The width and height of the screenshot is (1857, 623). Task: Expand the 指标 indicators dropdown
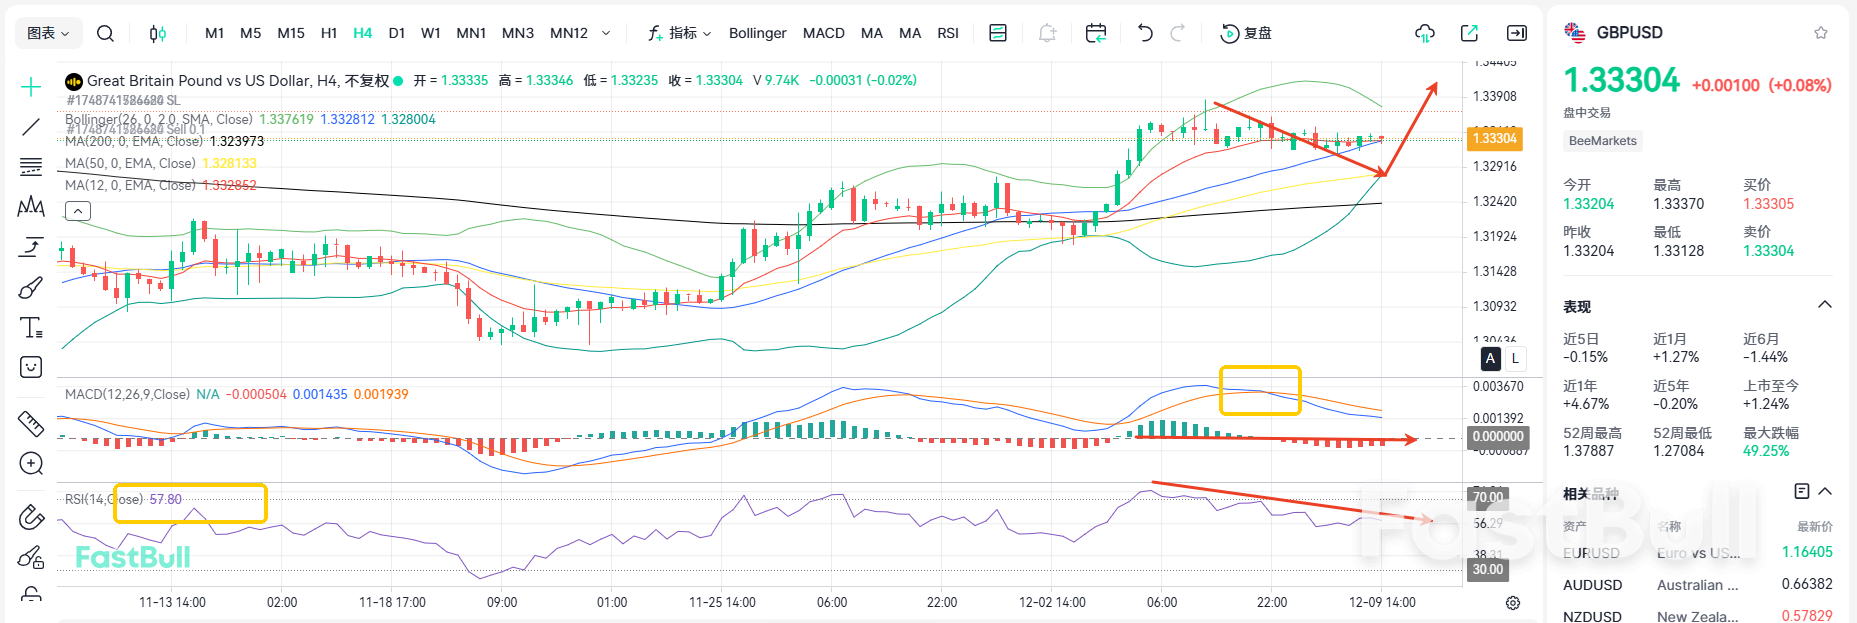coord(680,34)
